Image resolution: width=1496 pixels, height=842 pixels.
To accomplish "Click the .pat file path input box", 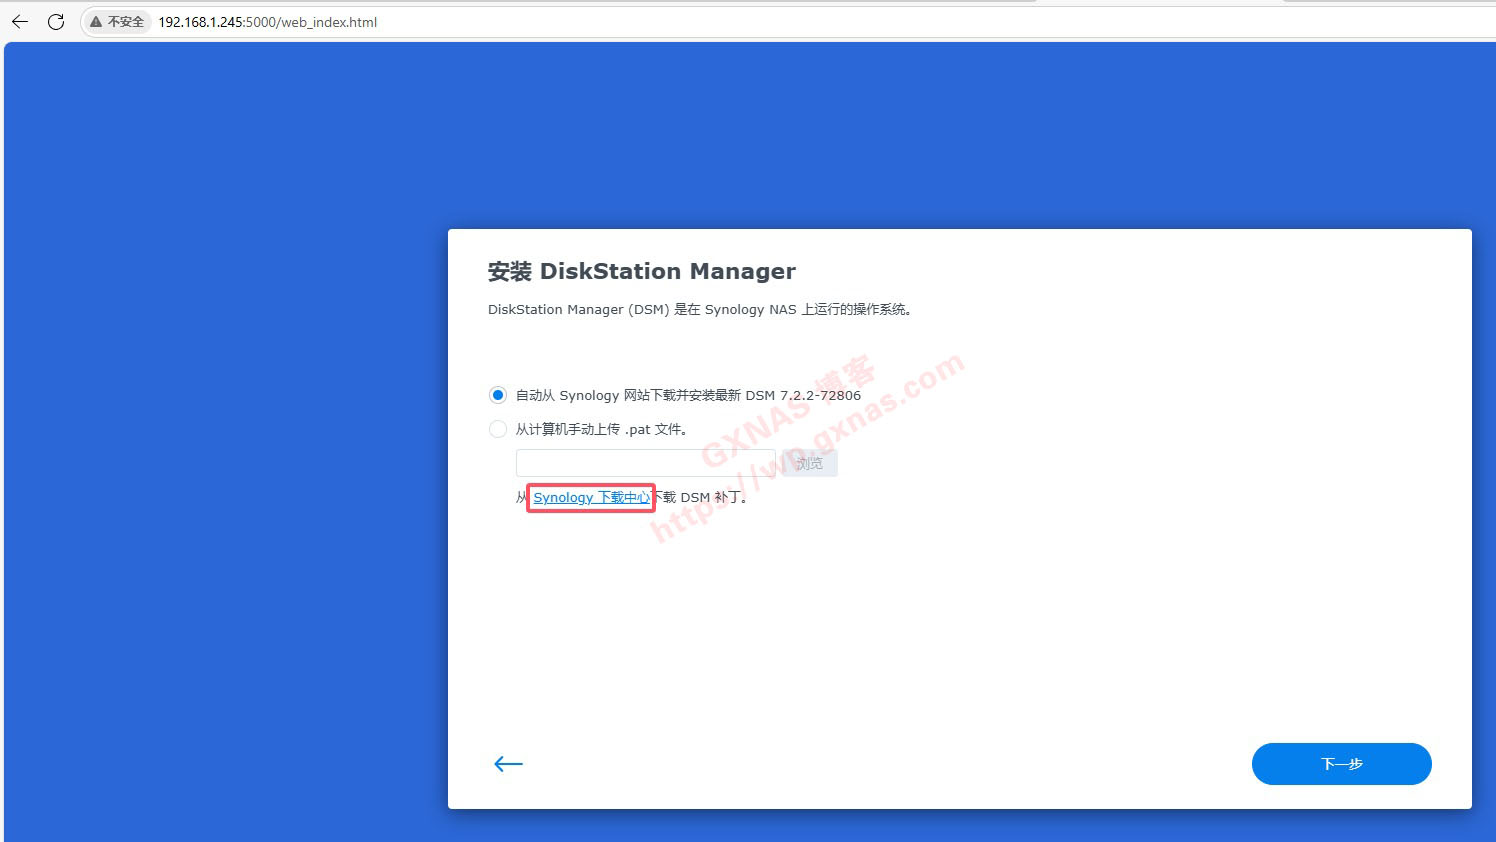I will coord(645,463).
